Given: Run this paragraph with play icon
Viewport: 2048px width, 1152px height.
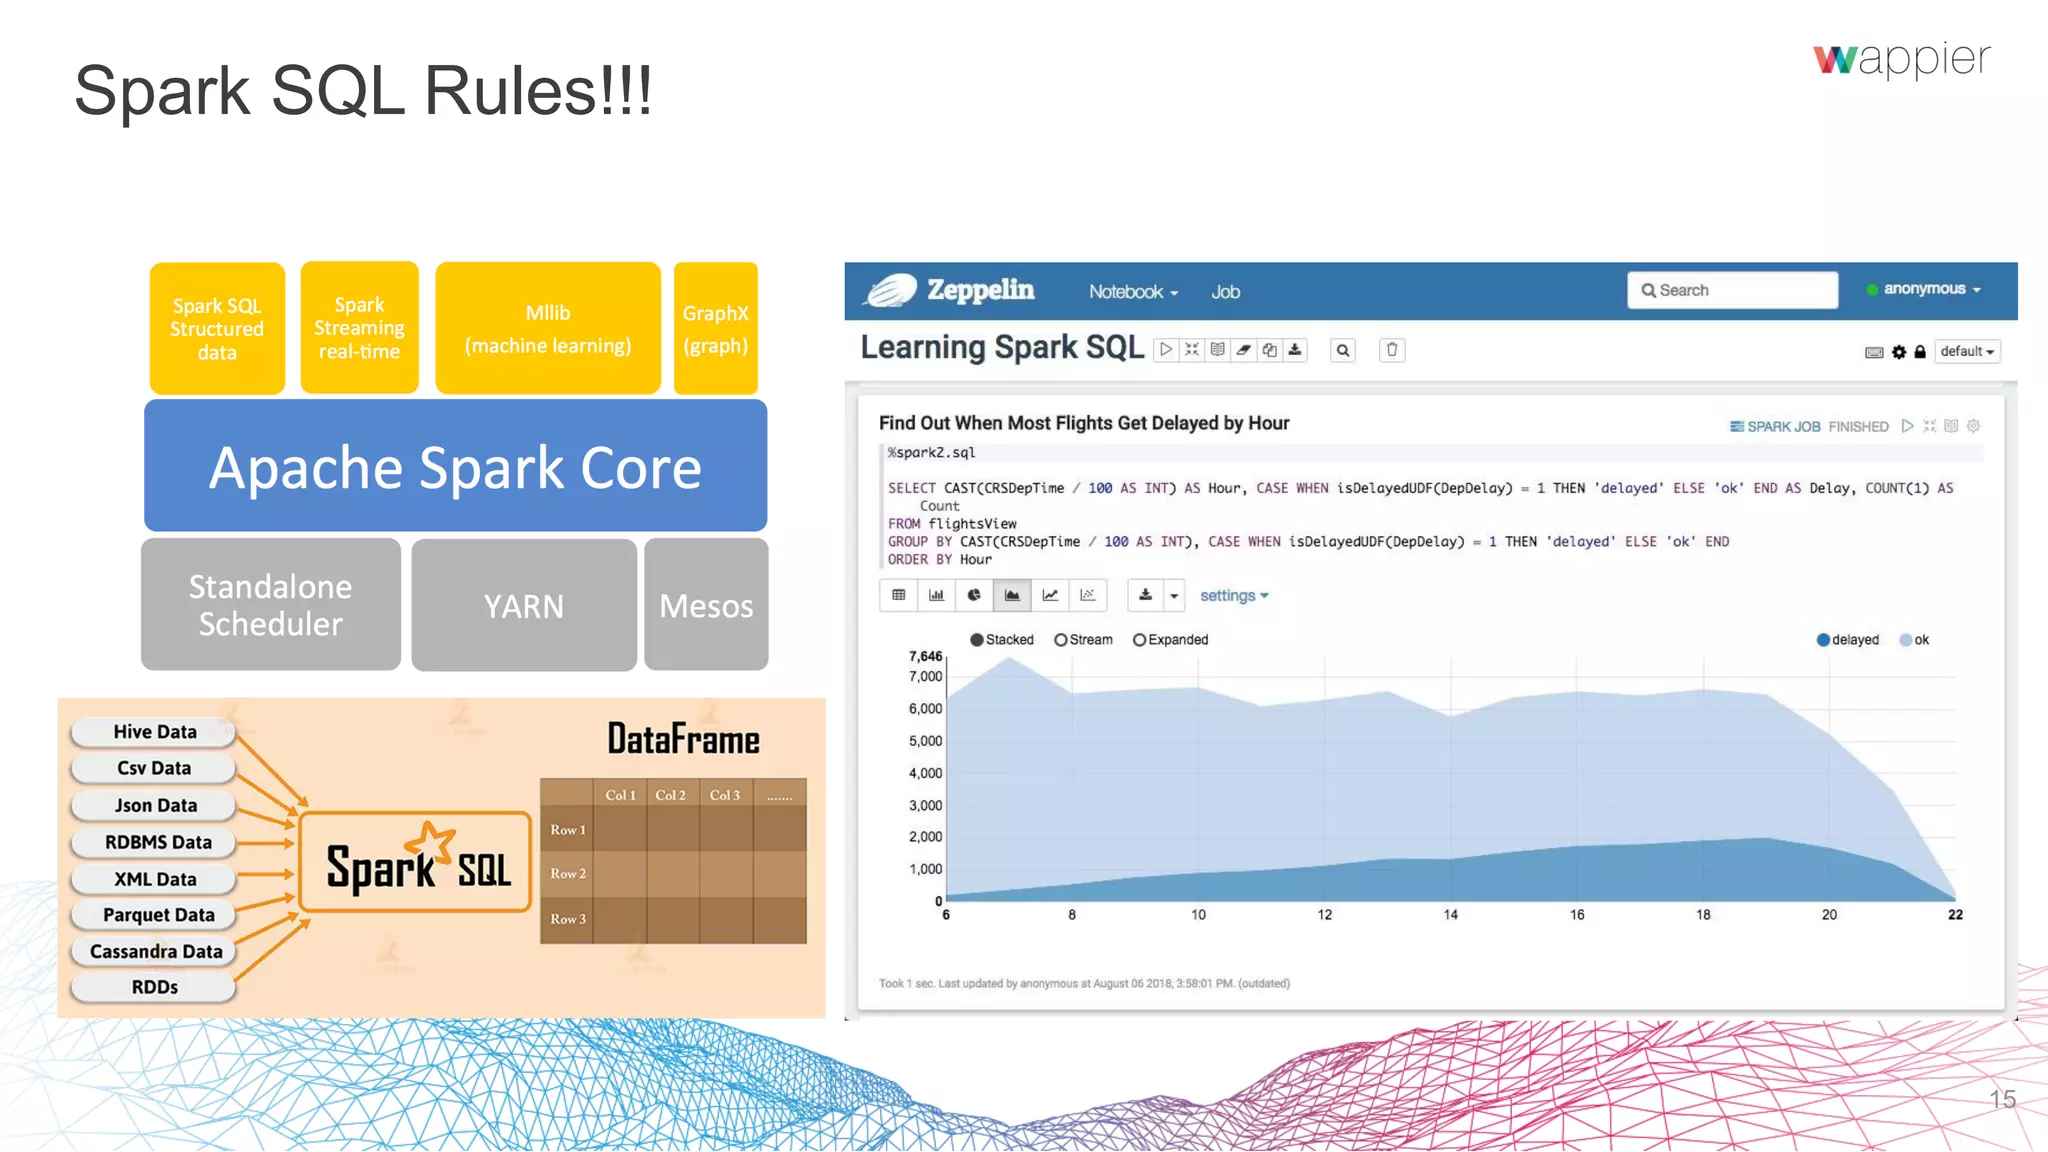Looking at the screenshot, I should coord(1908,426).
